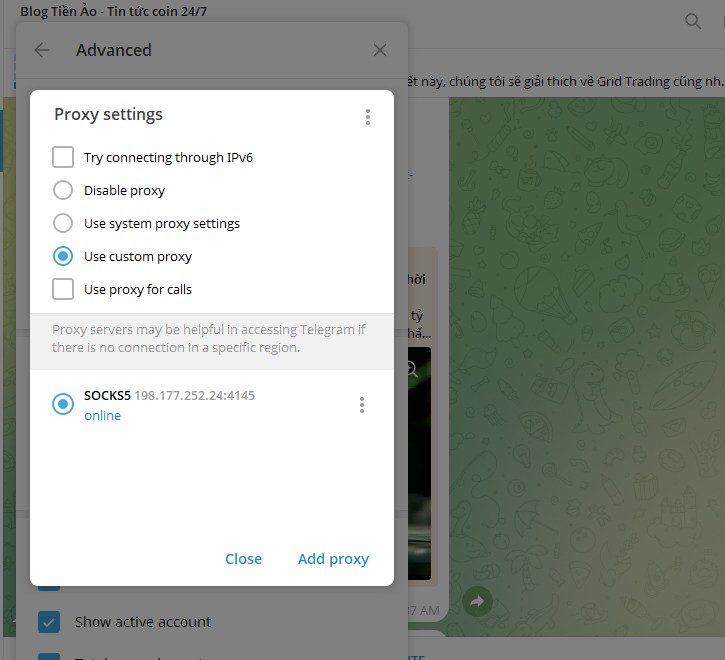The image size is (725, 660).
Task: Select Disable proxy option
Action: tap(63, 190)
